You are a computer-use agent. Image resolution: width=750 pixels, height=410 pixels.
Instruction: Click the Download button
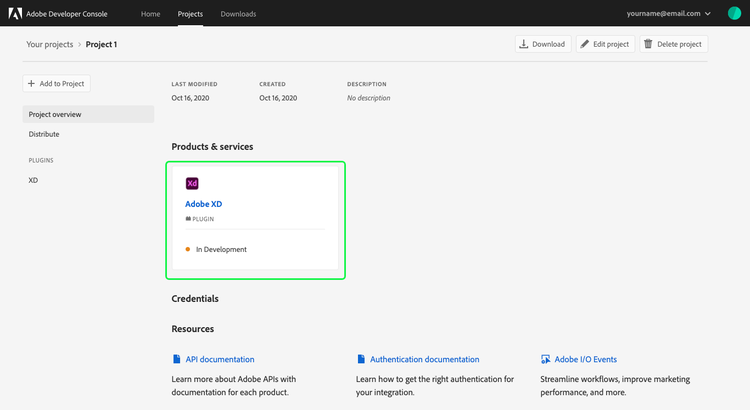pyautogui.click(x=543, y=44)
